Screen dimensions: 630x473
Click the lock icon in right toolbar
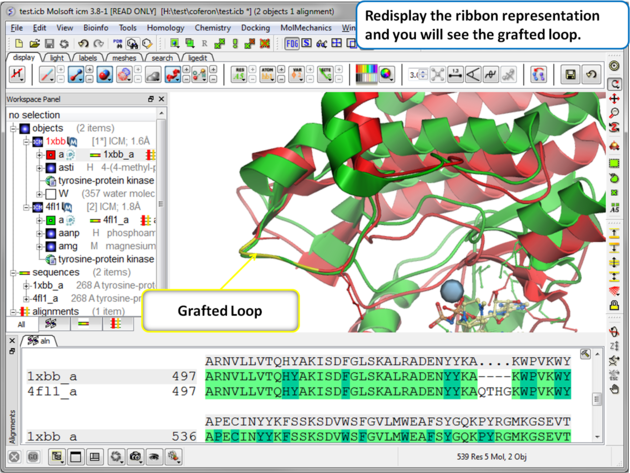[616, 306]
